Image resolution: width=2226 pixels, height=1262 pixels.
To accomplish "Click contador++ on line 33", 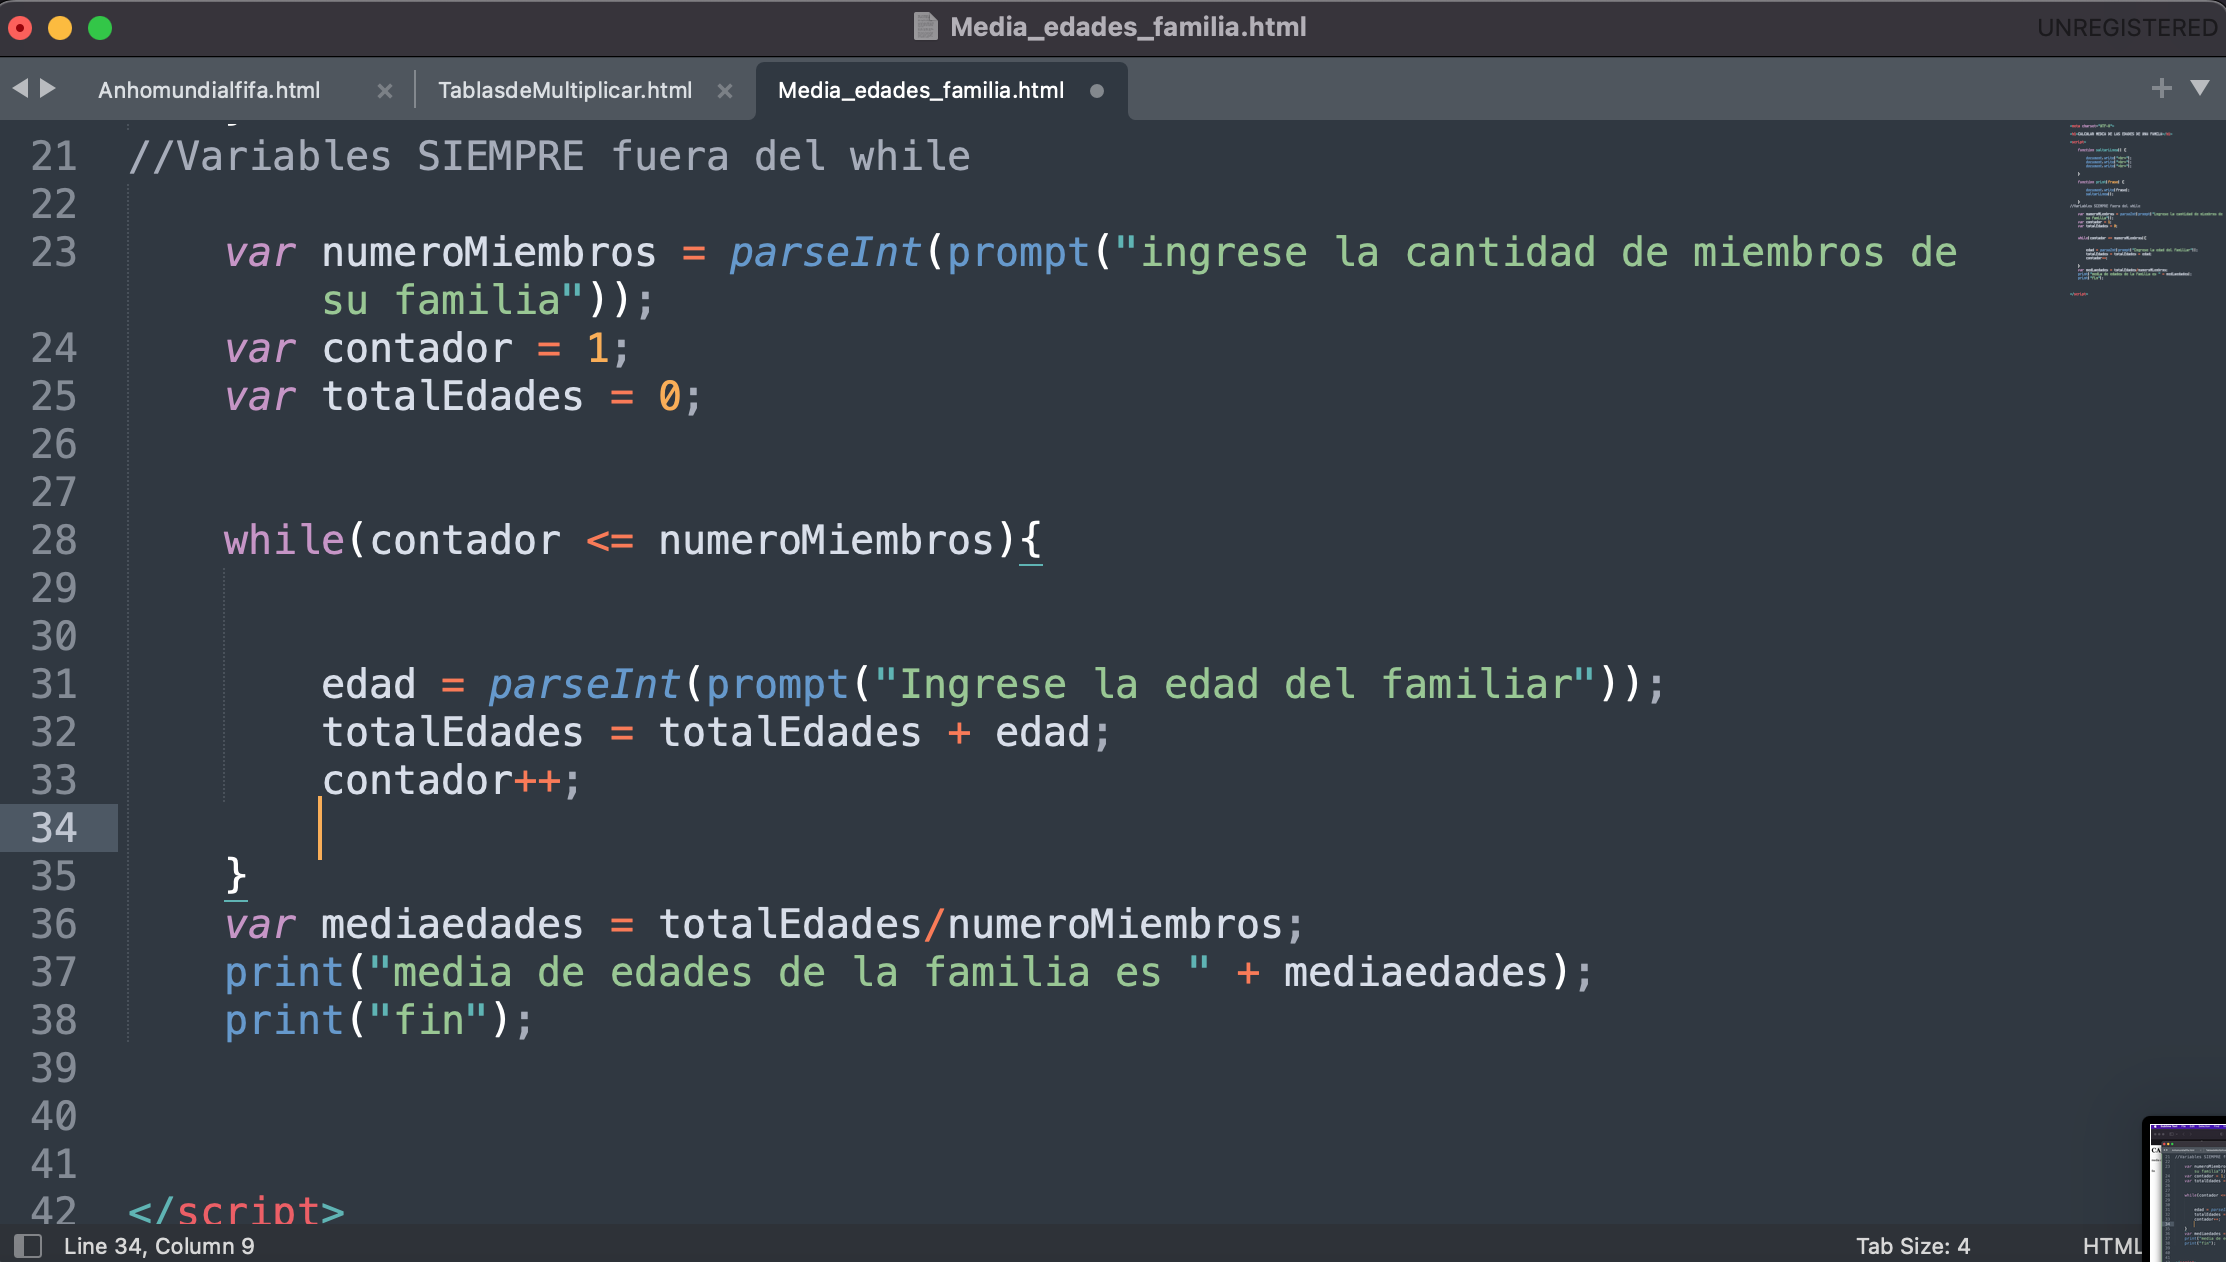I will (440, 780).
